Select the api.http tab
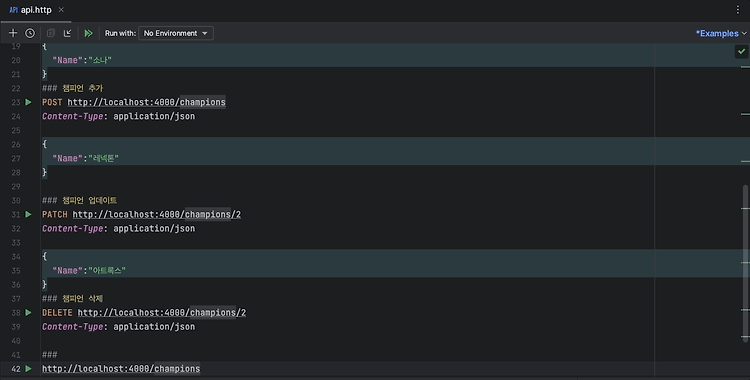Viewport: 750px width, 380px height. click(31, 10)
